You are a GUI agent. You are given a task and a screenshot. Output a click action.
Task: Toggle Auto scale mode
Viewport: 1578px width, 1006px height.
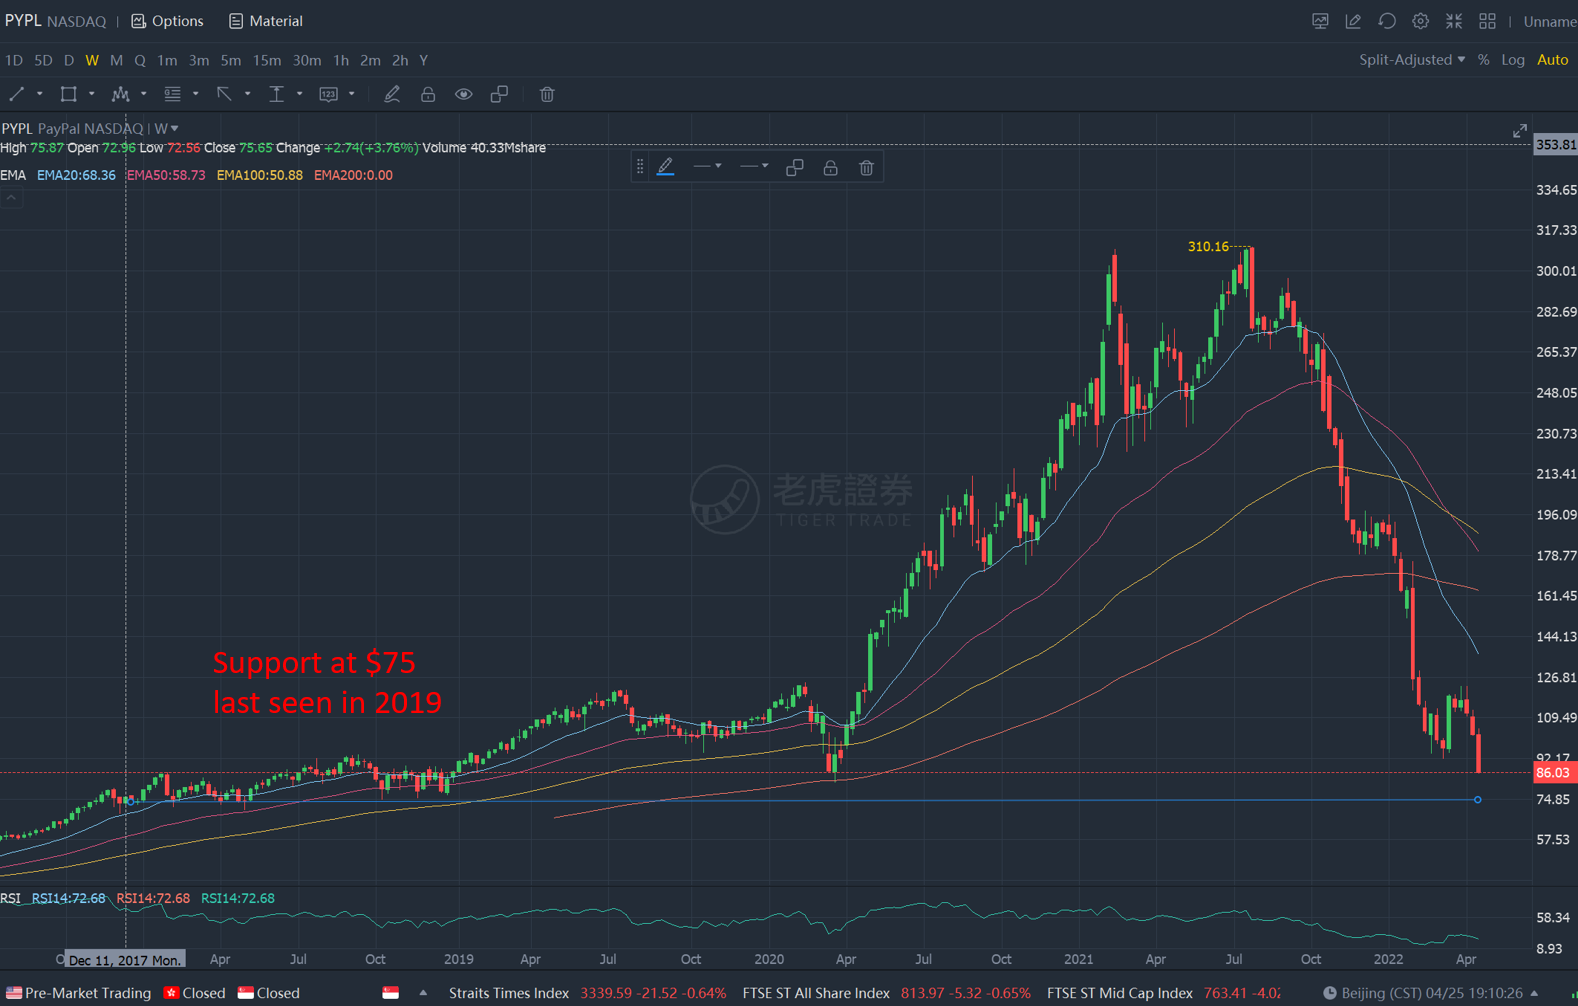click(x=1553, y=60)
